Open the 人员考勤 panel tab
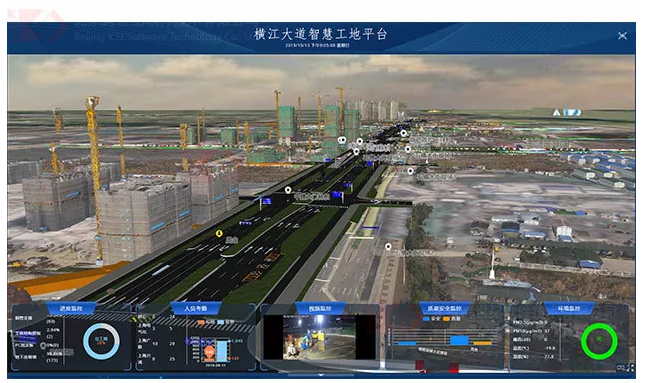Viewport: 645px width, 383px height. [195, 308]
